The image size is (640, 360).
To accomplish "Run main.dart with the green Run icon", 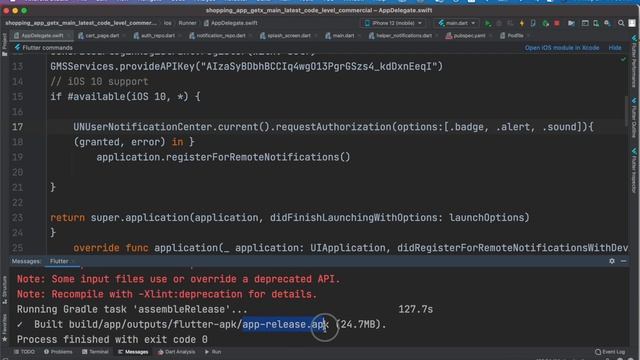I will (x=488, y=23).
